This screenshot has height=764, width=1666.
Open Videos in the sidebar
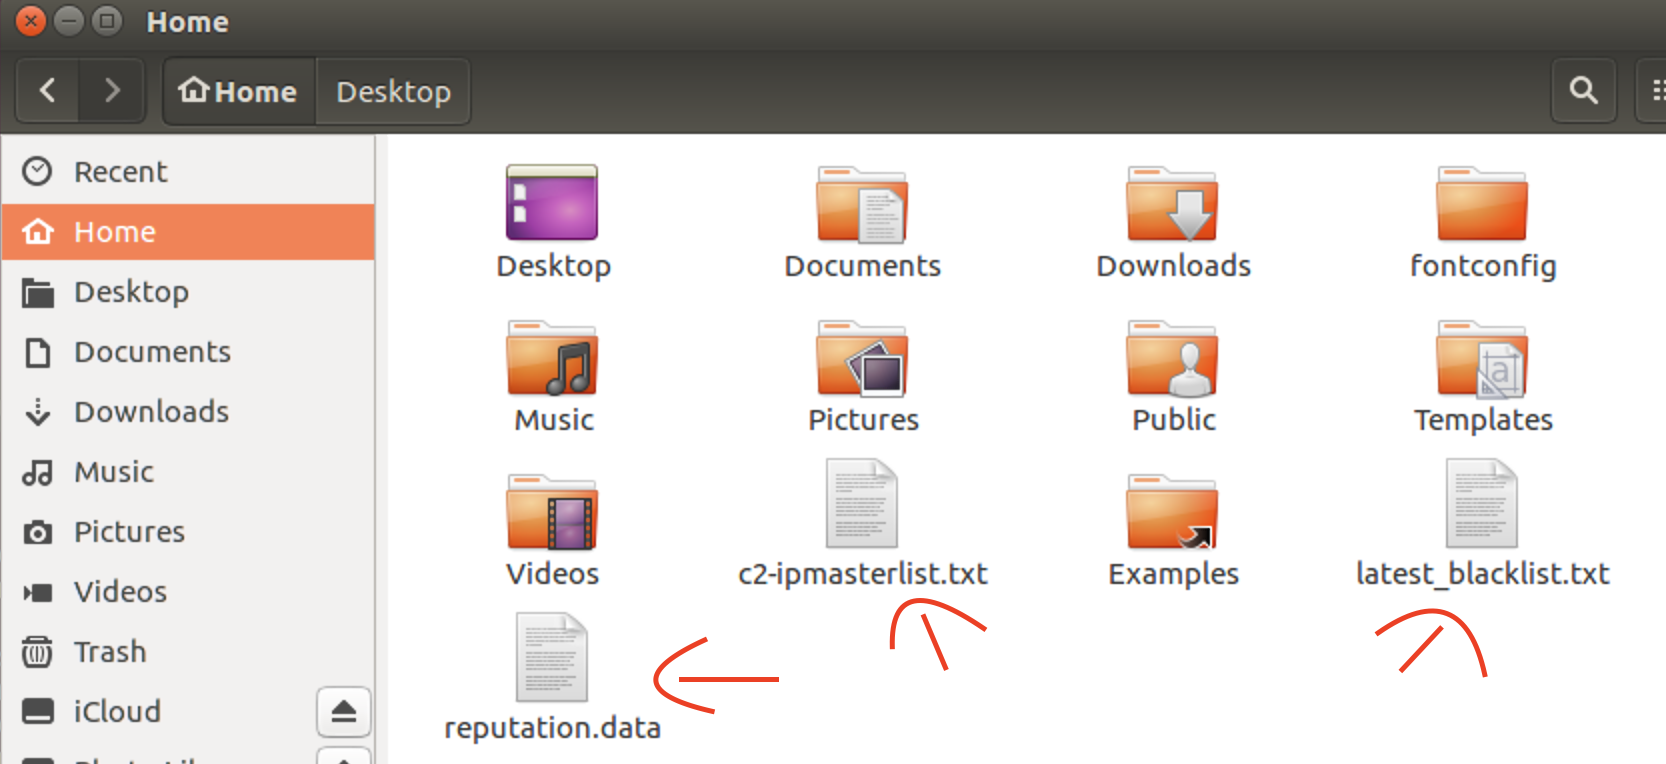[x=120, y=592]
